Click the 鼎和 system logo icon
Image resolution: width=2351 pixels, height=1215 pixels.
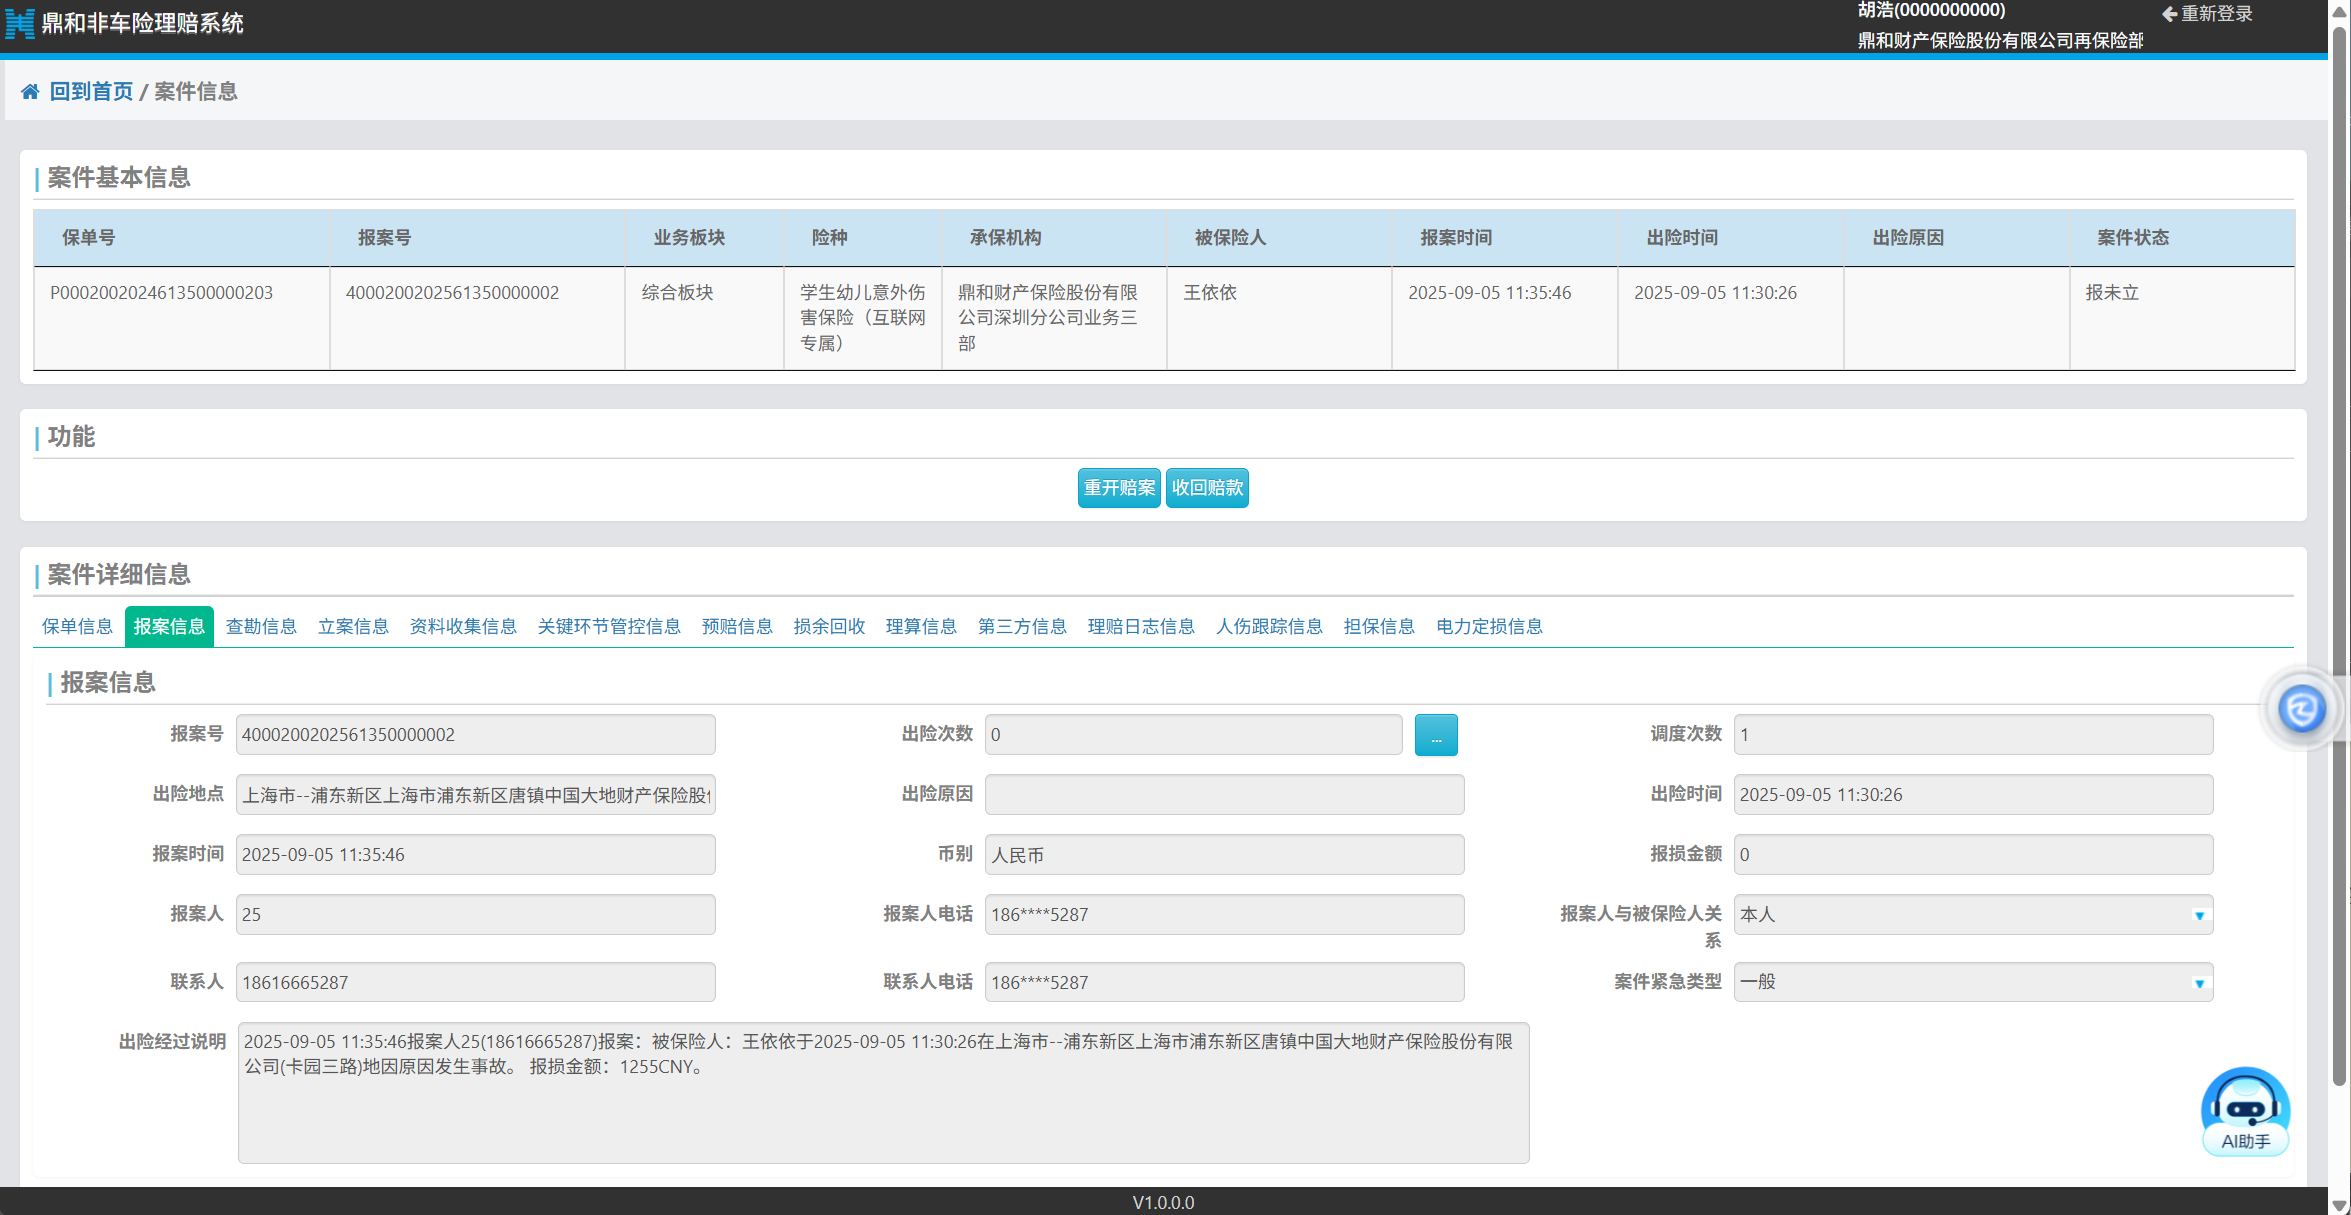coord(20,23)
